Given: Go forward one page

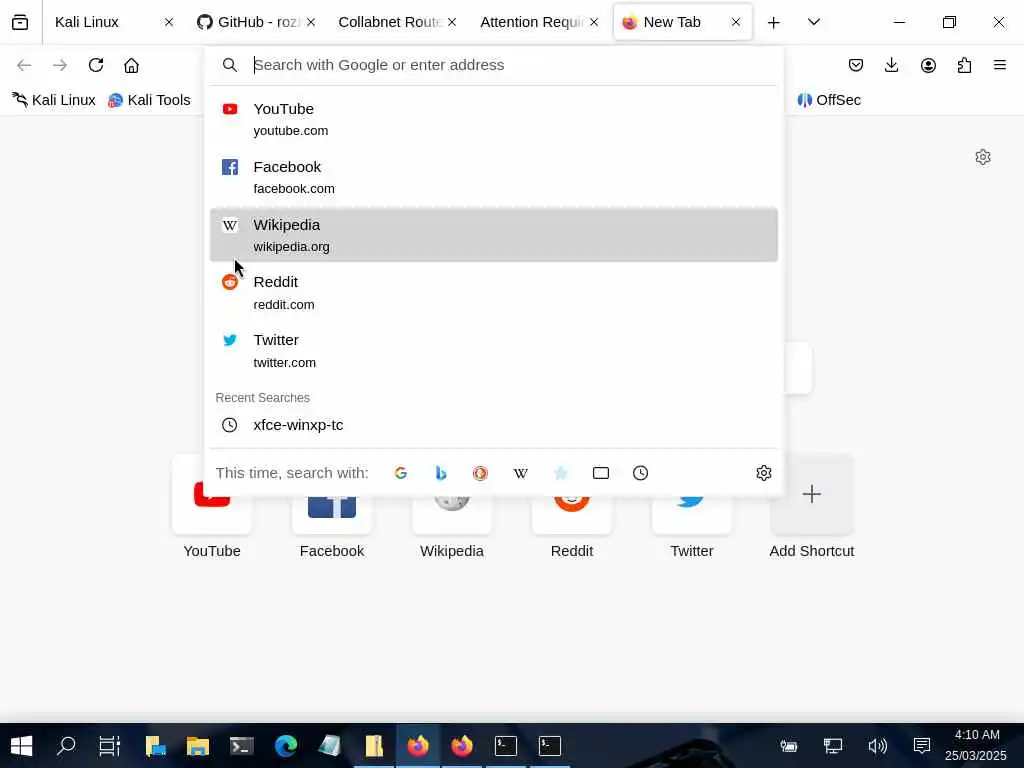Looking at the screenshot, I should click(x=60, y=65).
